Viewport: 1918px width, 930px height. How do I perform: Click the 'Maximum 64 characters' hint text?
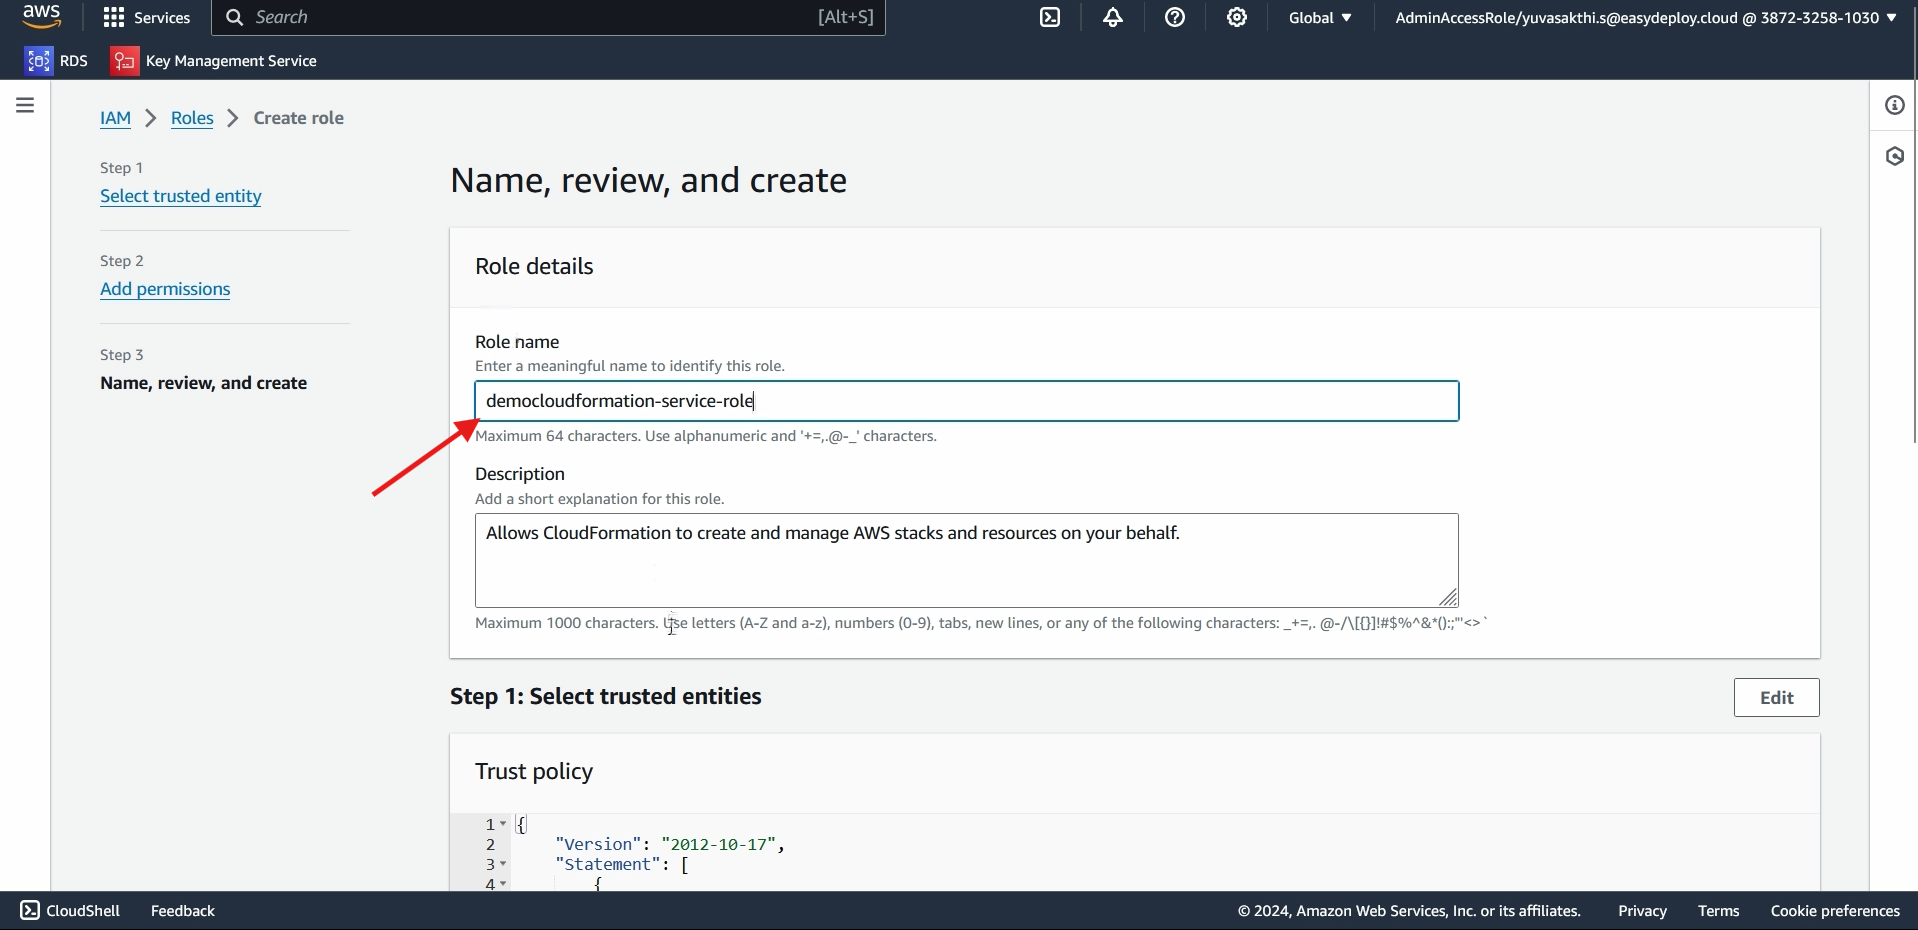706,436
